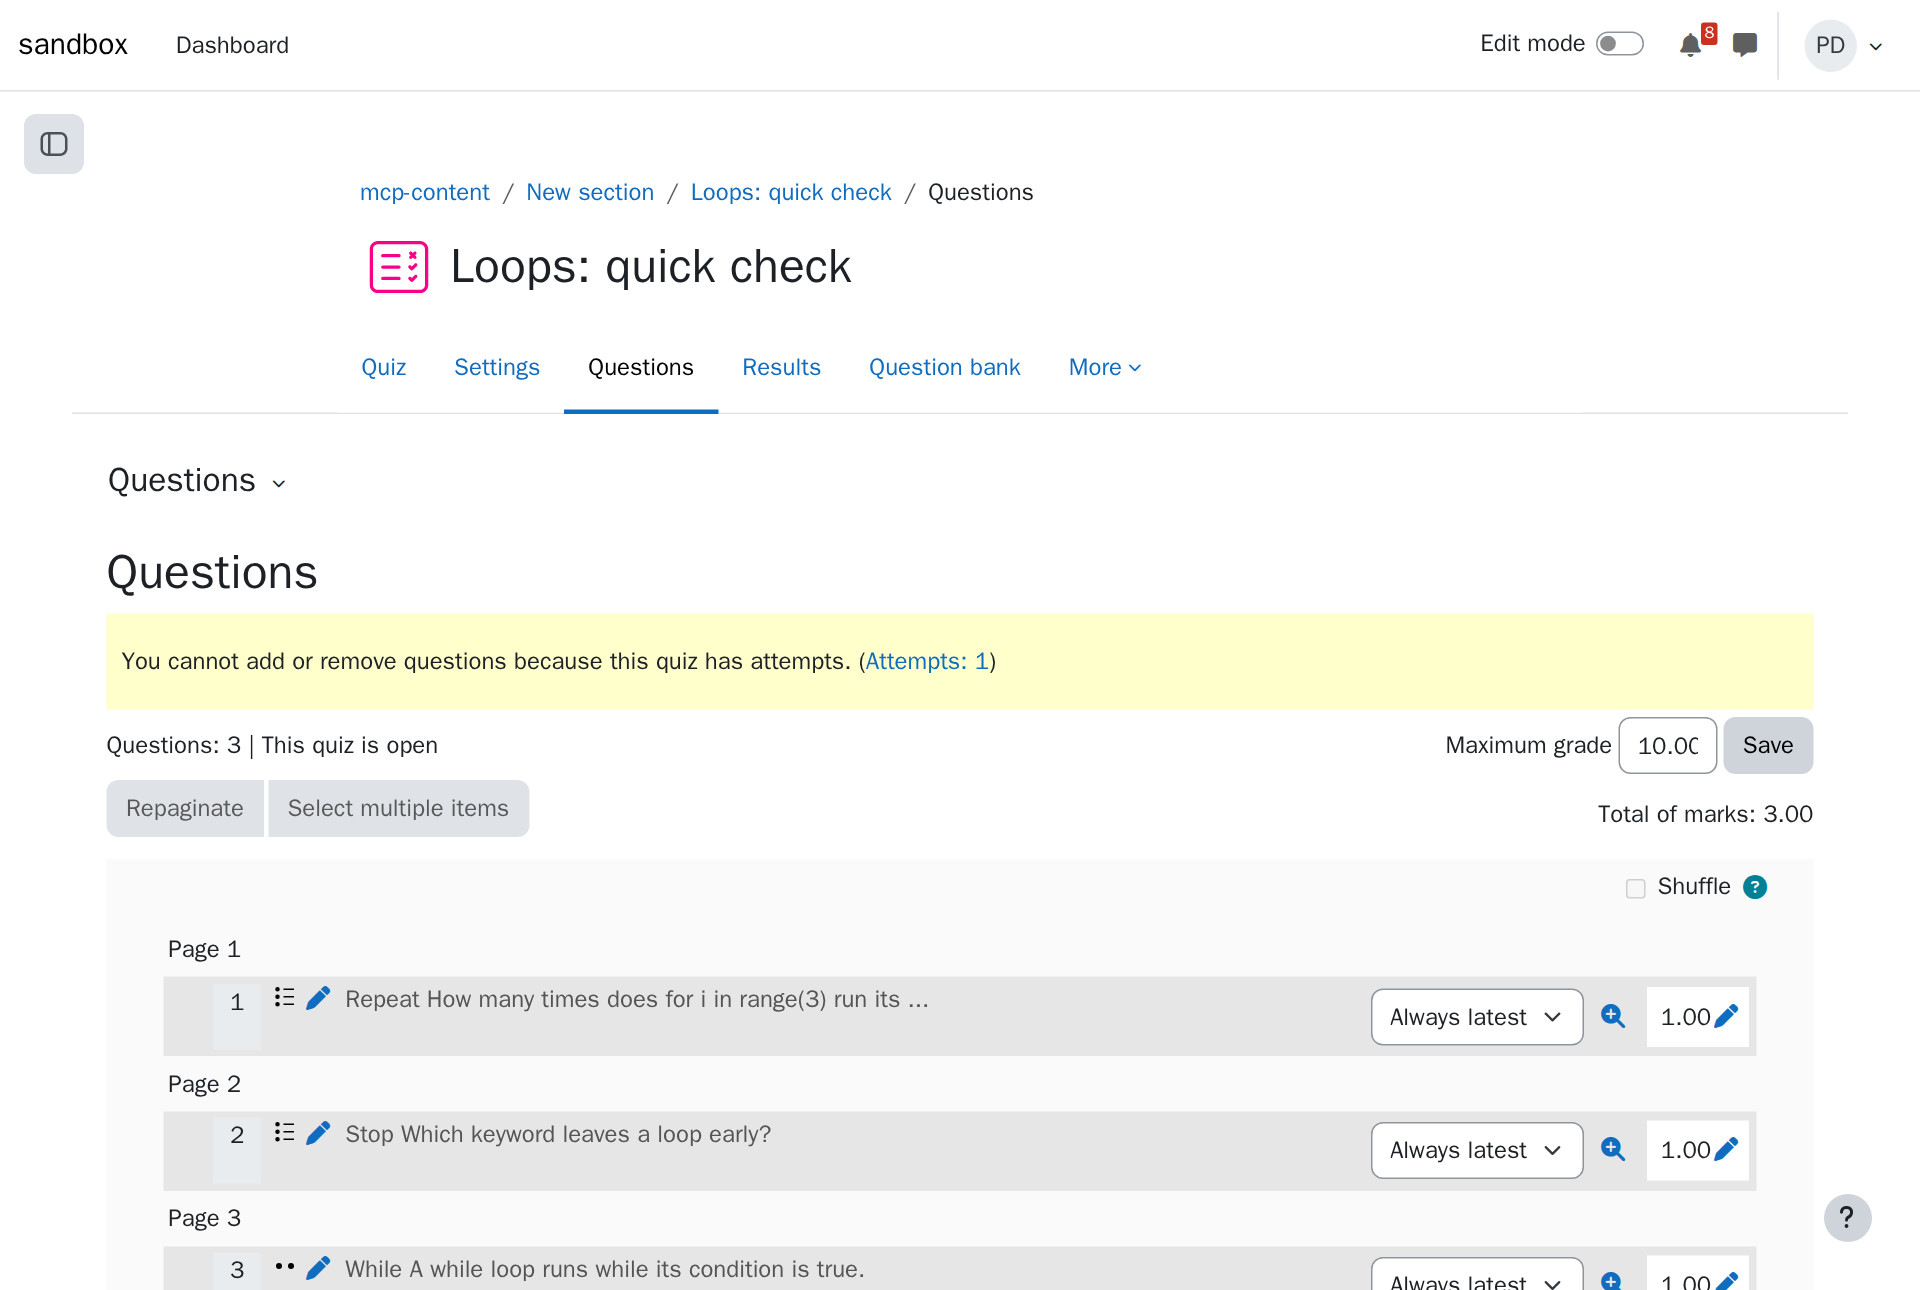Switch to the Quiz tab
The width and height of the screenshot is (1920, 1290).
click(384, 367)
